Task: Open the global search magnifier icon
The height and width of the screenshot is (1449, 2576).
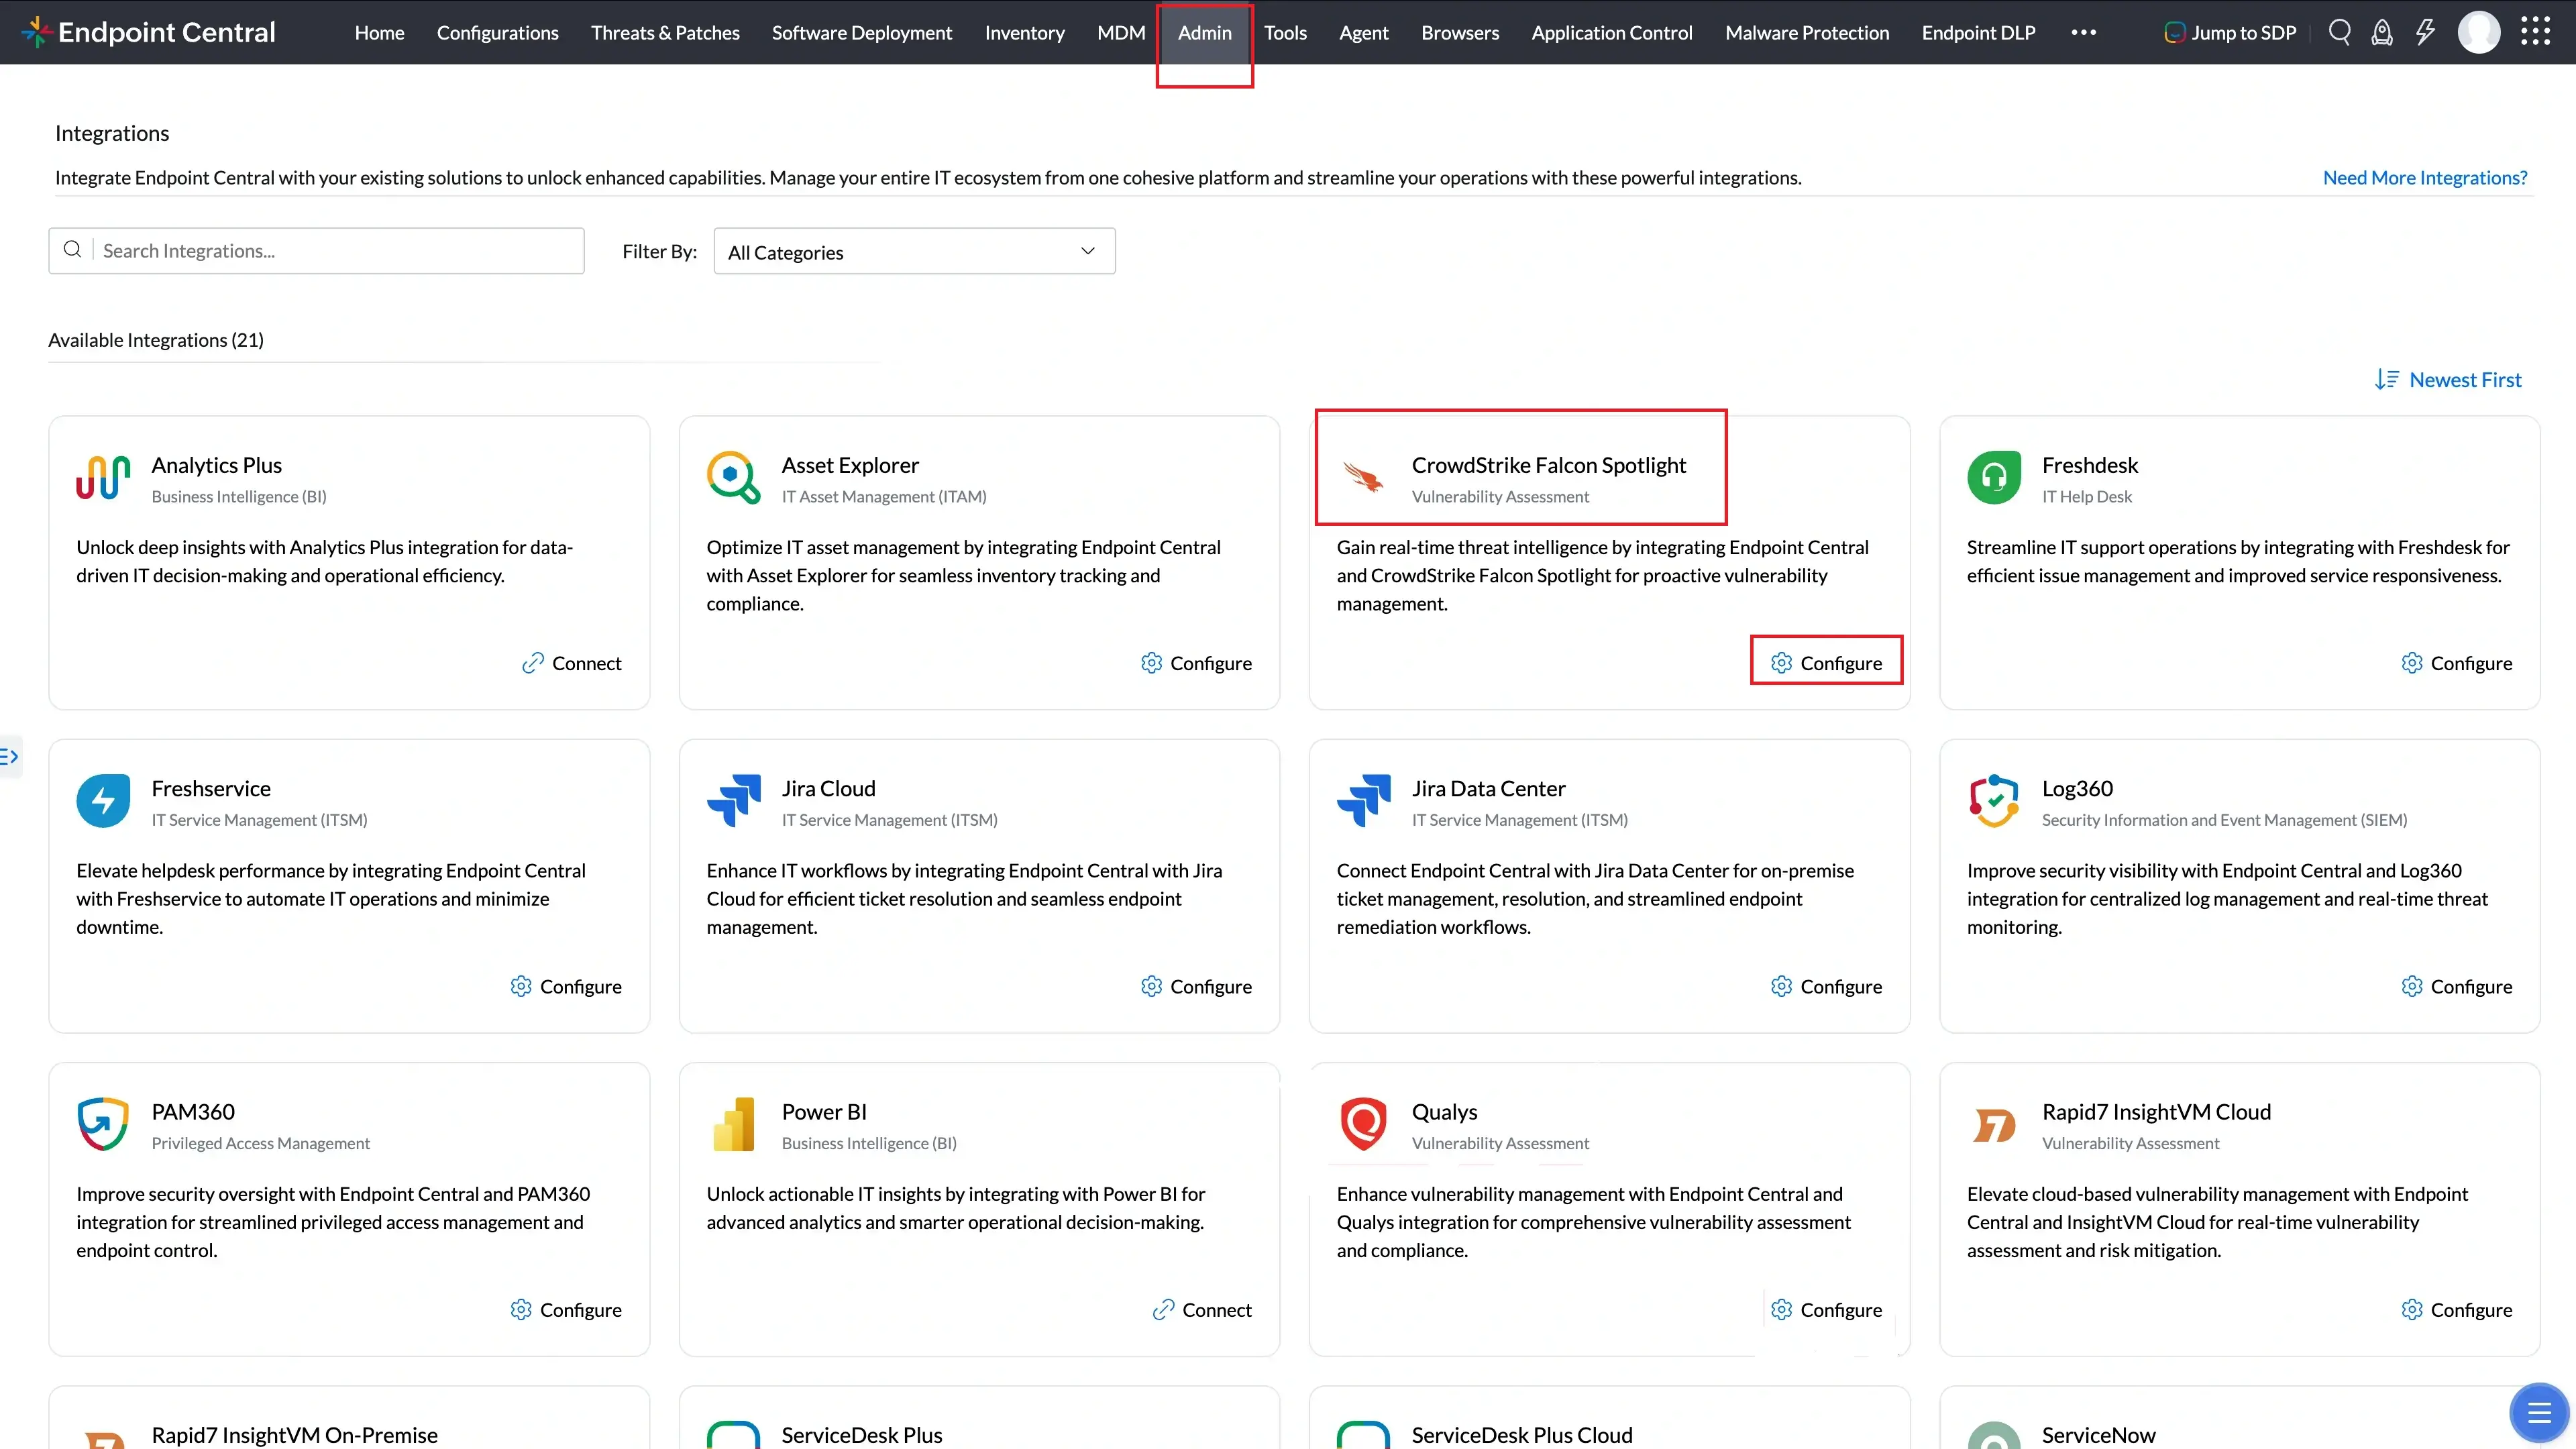Action: (x=2339, y=32)
